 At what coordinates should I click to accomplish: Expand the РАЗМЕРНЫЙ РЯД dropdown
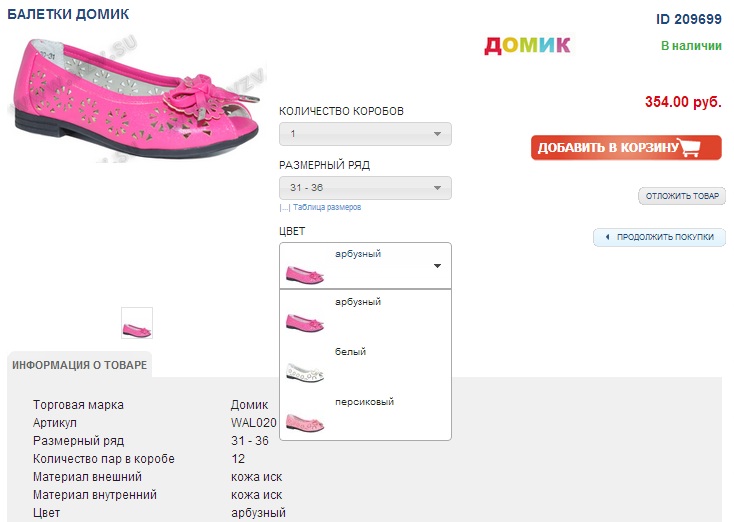[x=365, y=188]
